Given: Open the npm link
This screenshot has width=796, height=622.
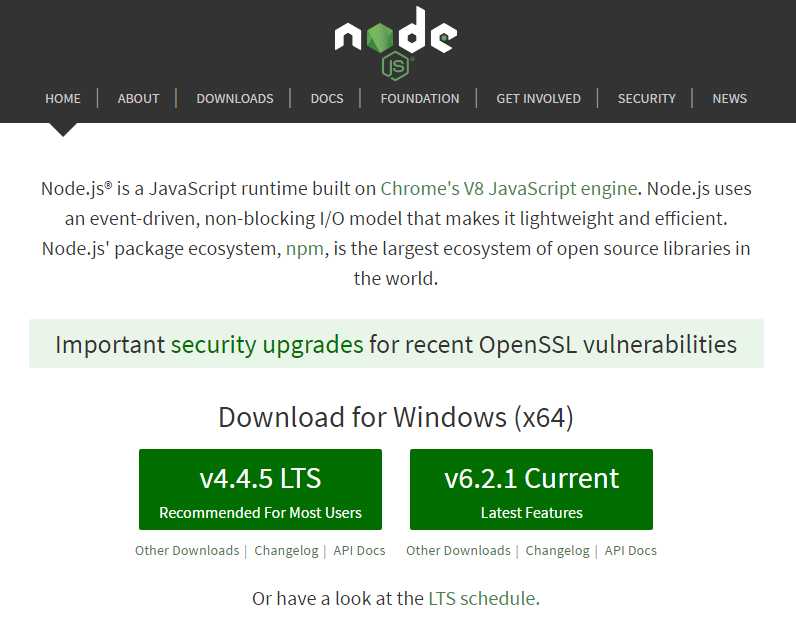Looking at the screenshot, I should [304, 248].
